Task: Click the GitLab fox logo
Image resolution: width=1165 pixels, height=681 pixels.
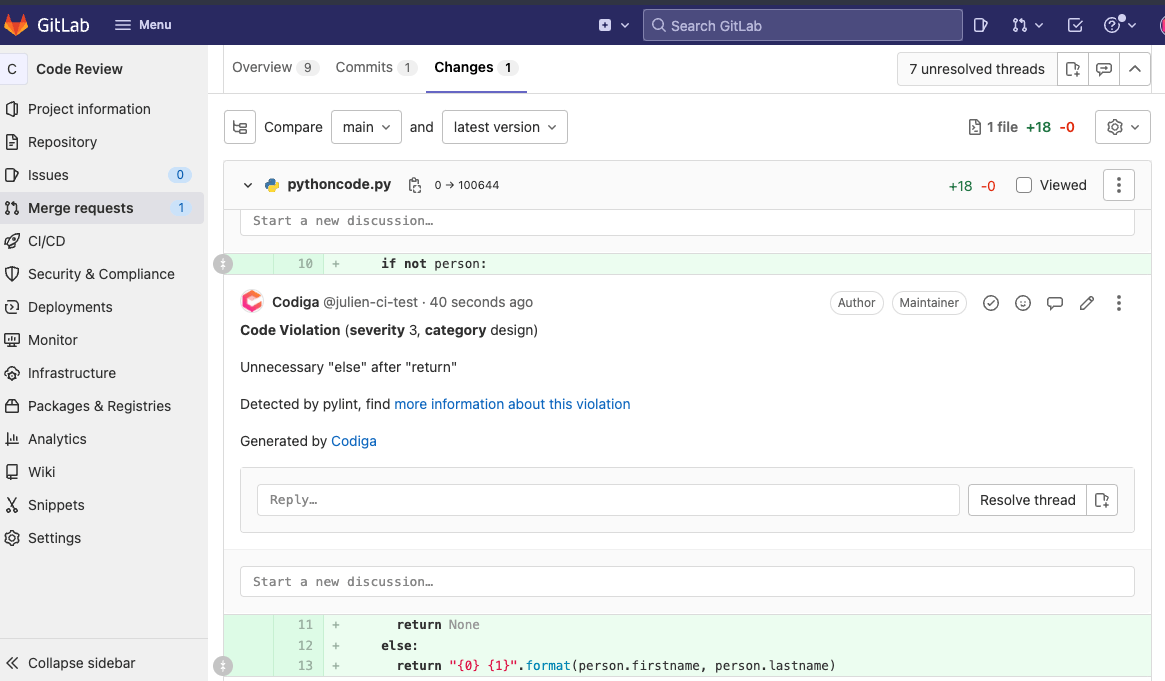Action: (16, 24)
